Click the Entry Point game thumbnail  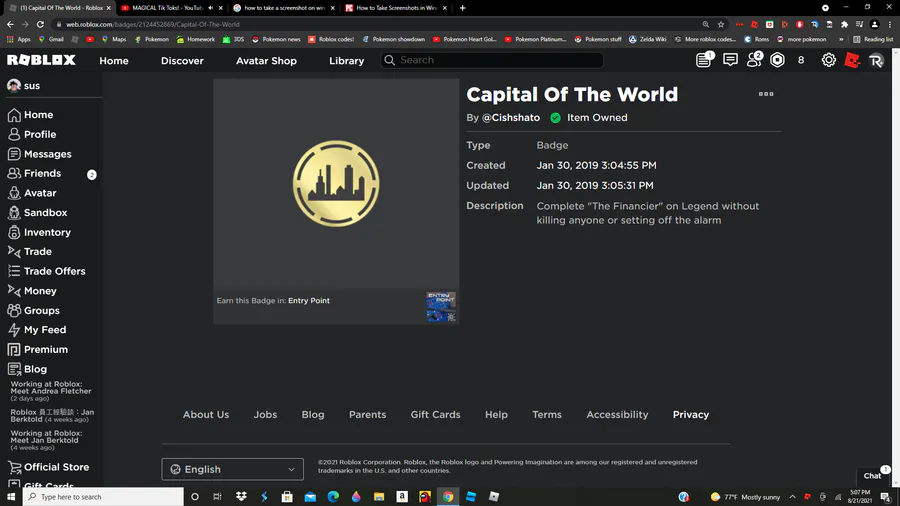click(x=441, y=307)
